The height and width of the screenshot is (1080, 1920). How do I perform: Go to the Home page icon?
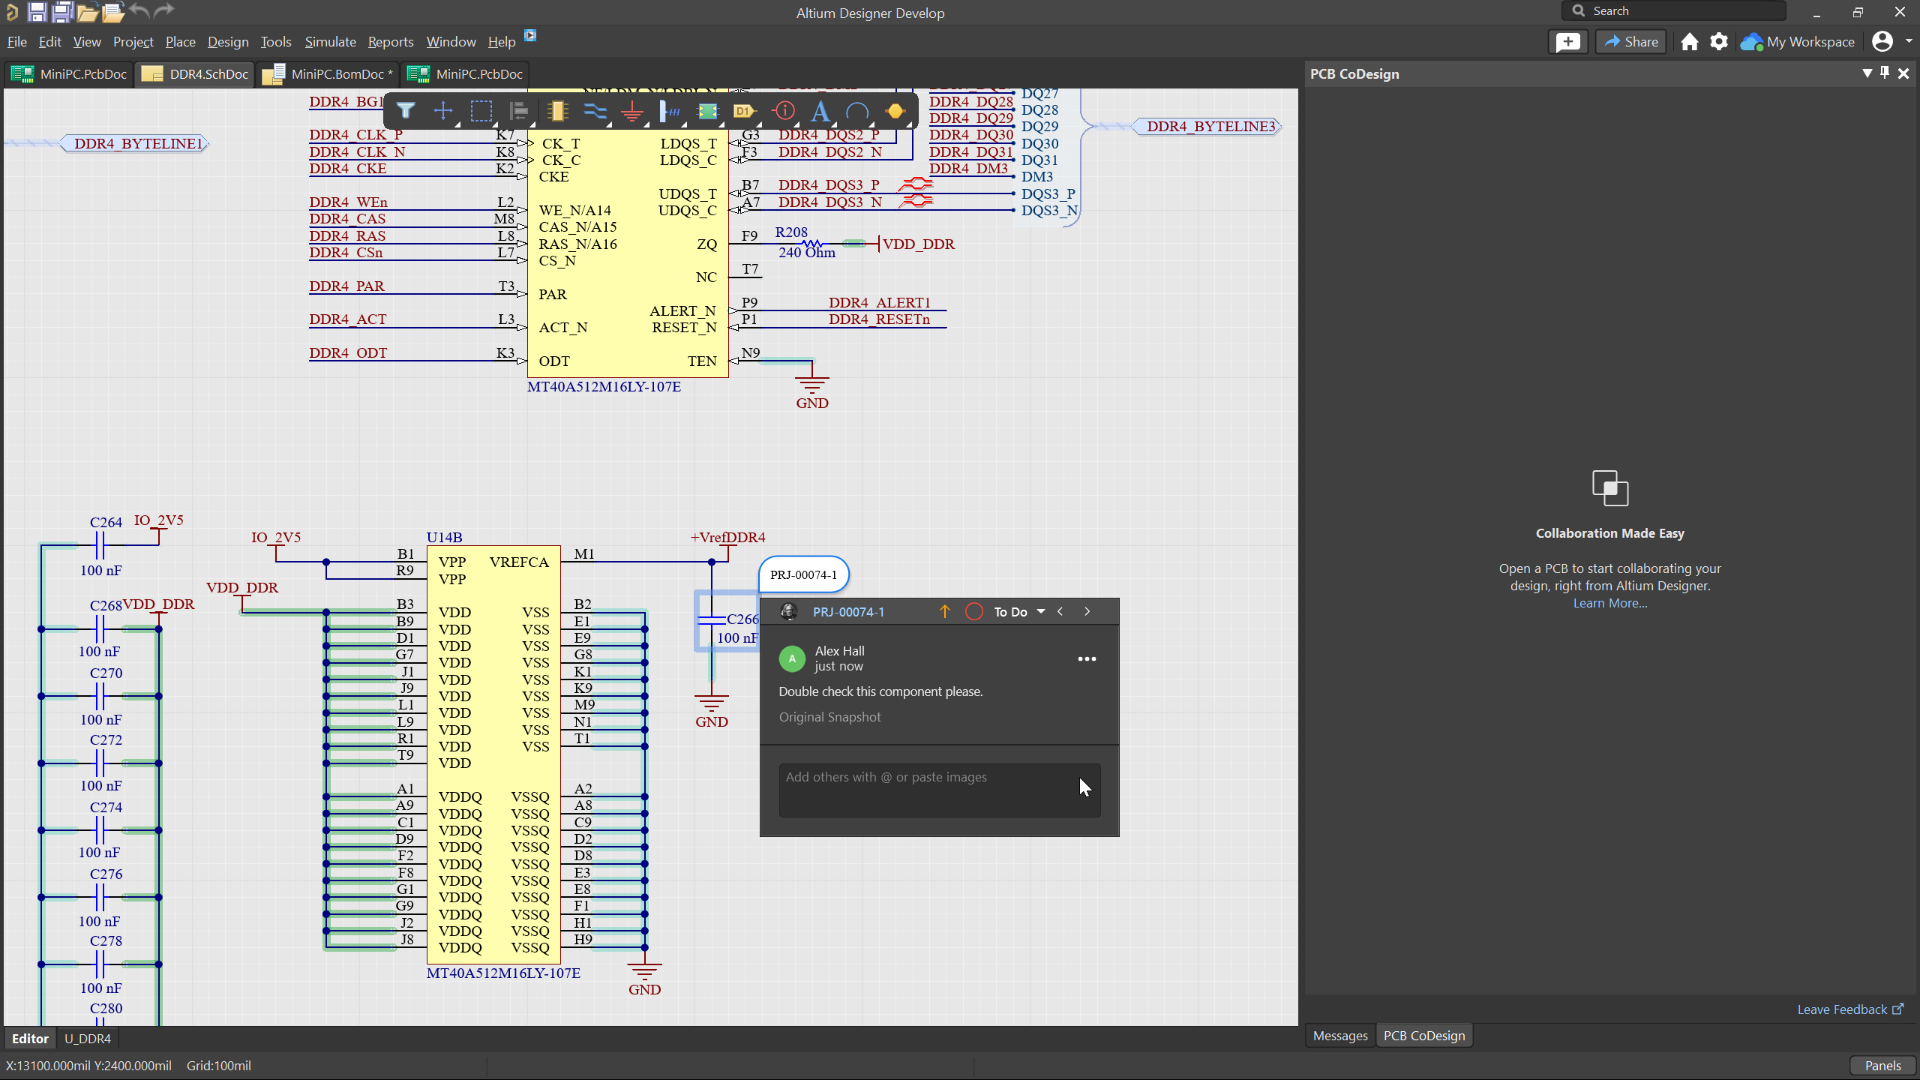[1690, 42]
